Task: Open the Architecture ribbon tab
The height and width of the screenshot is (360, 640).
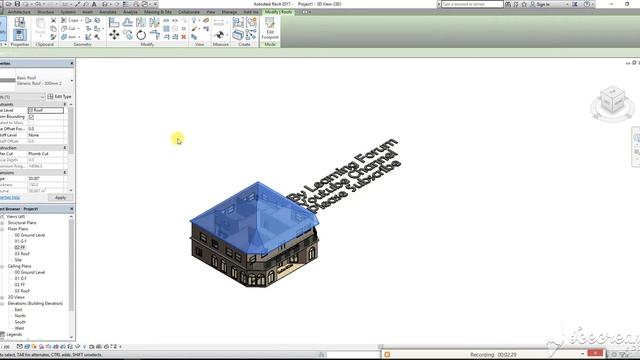Action: 19,12
